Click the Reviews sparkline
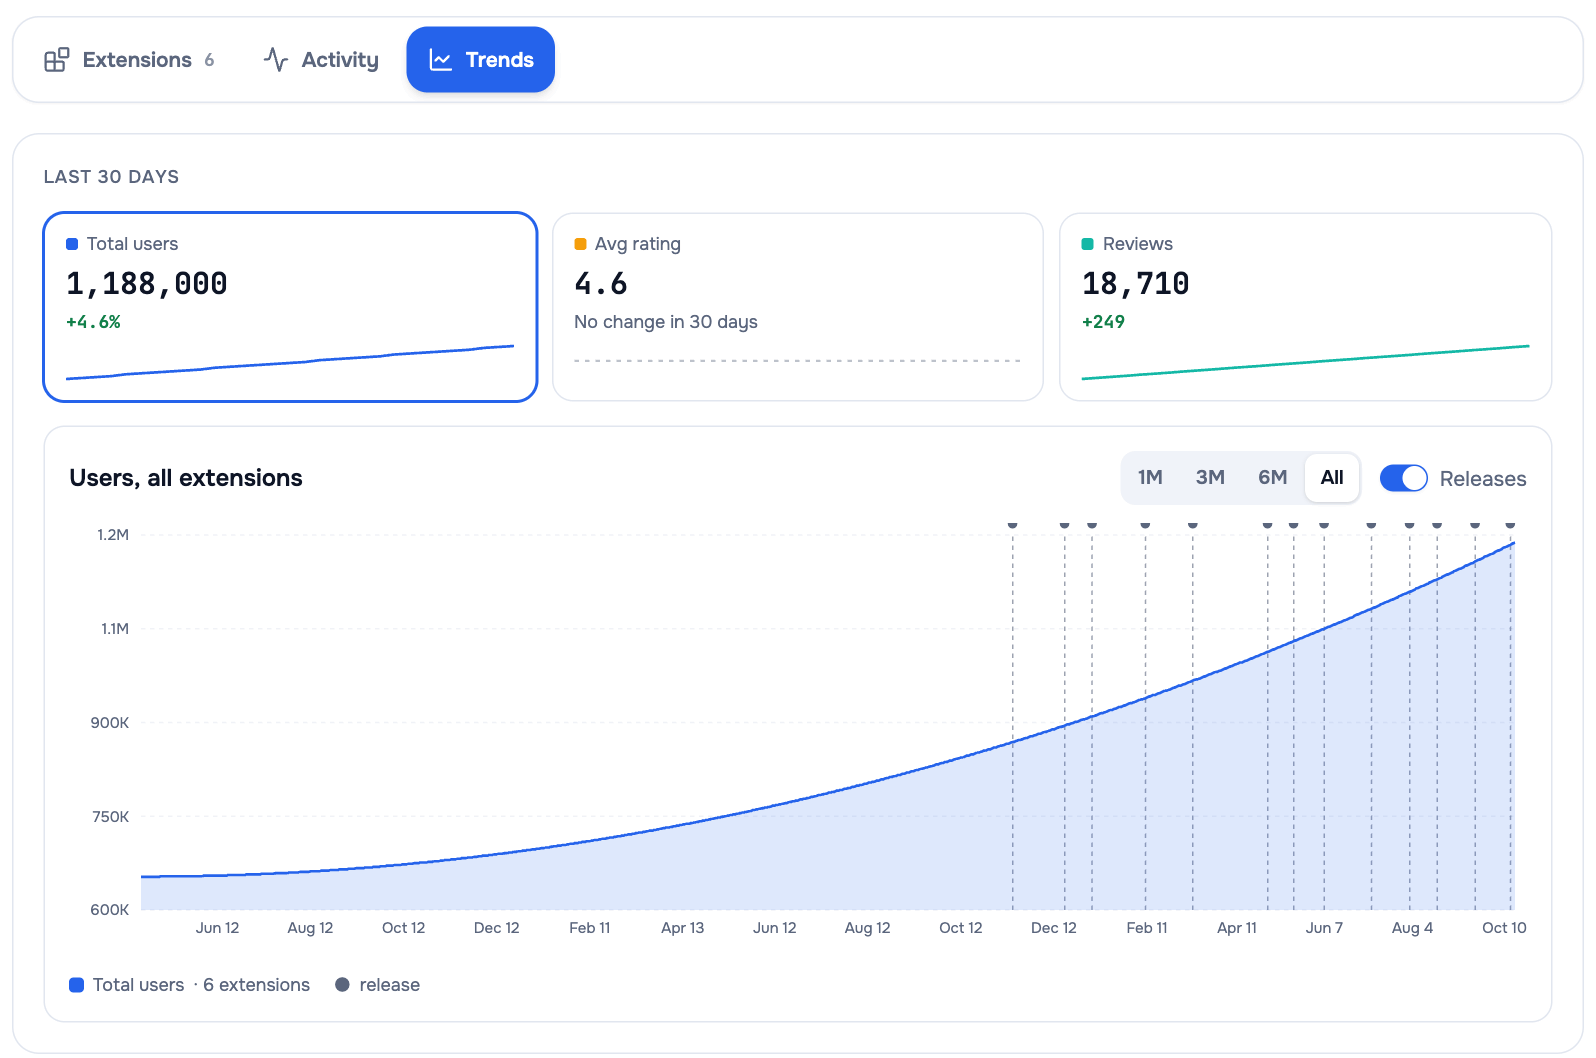The height and width of the screenshot is (1058, 1596). [1305, 363]
